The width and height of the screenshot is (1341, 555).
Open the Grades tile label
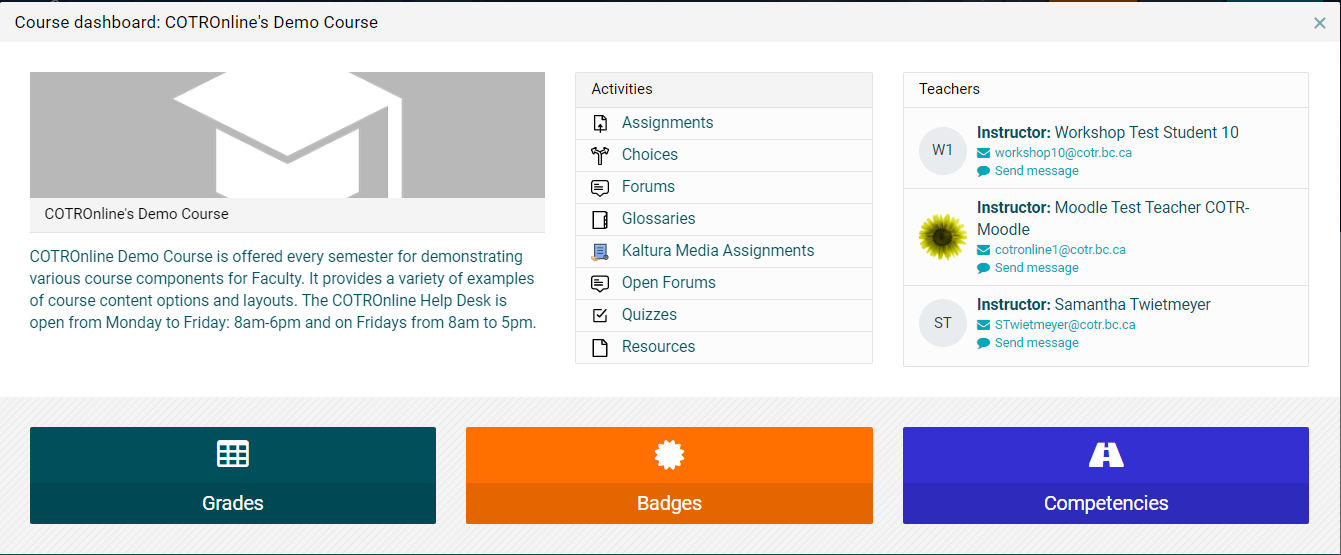[x=233, y=503]
